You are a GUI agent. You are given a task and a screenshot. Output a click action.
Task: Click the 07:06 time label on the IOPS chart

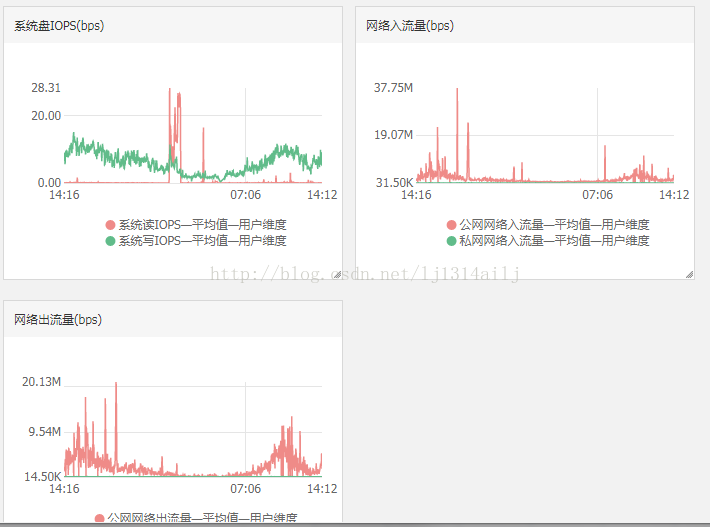click(x=245, y=195)
